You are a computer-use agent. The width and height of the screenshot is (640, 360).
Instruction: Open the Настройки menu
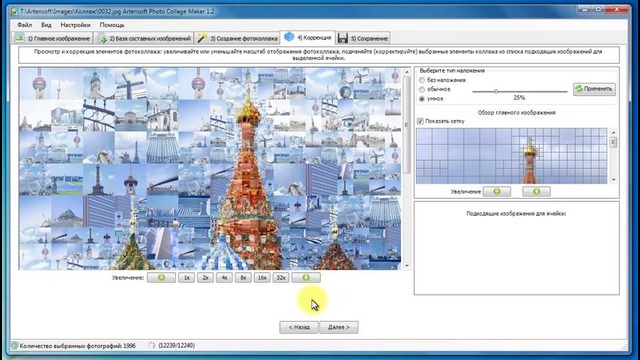(x=76, y=25)
